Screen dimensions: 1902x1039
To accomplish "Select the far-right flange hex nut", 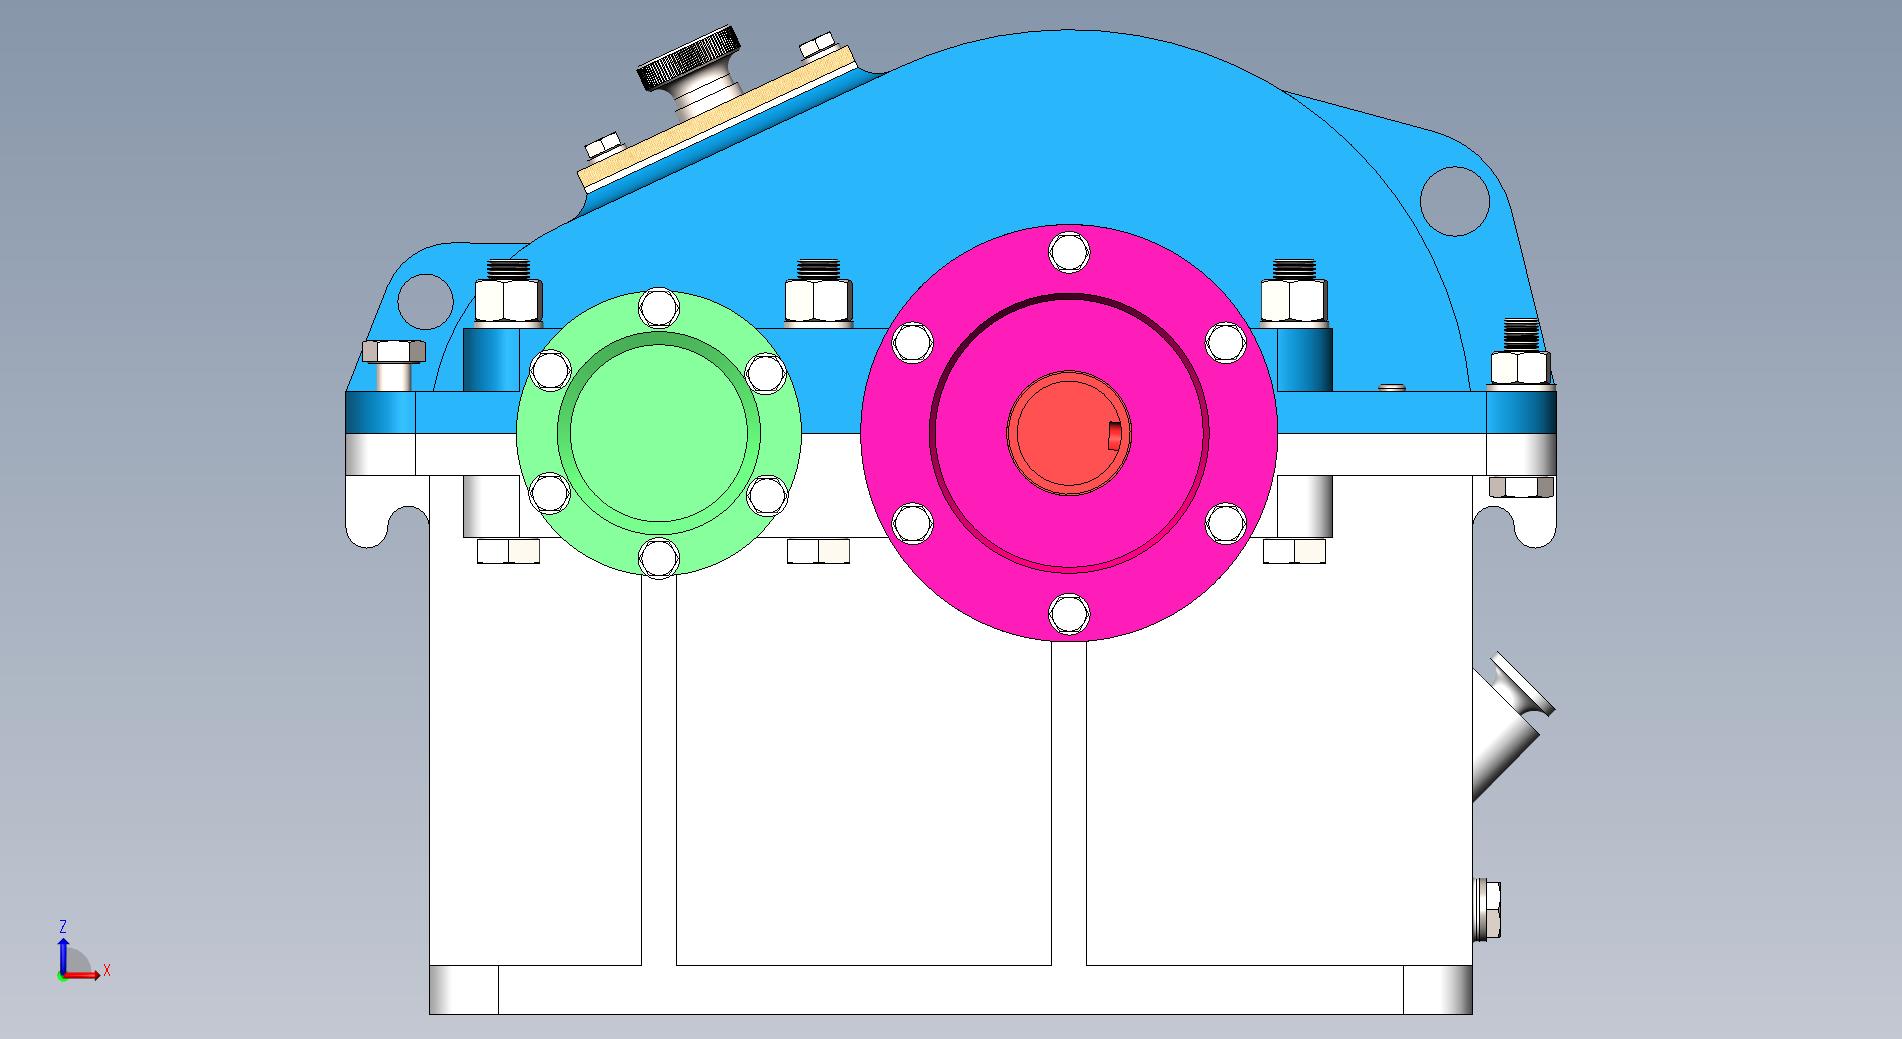I will tap(1522, 368).
